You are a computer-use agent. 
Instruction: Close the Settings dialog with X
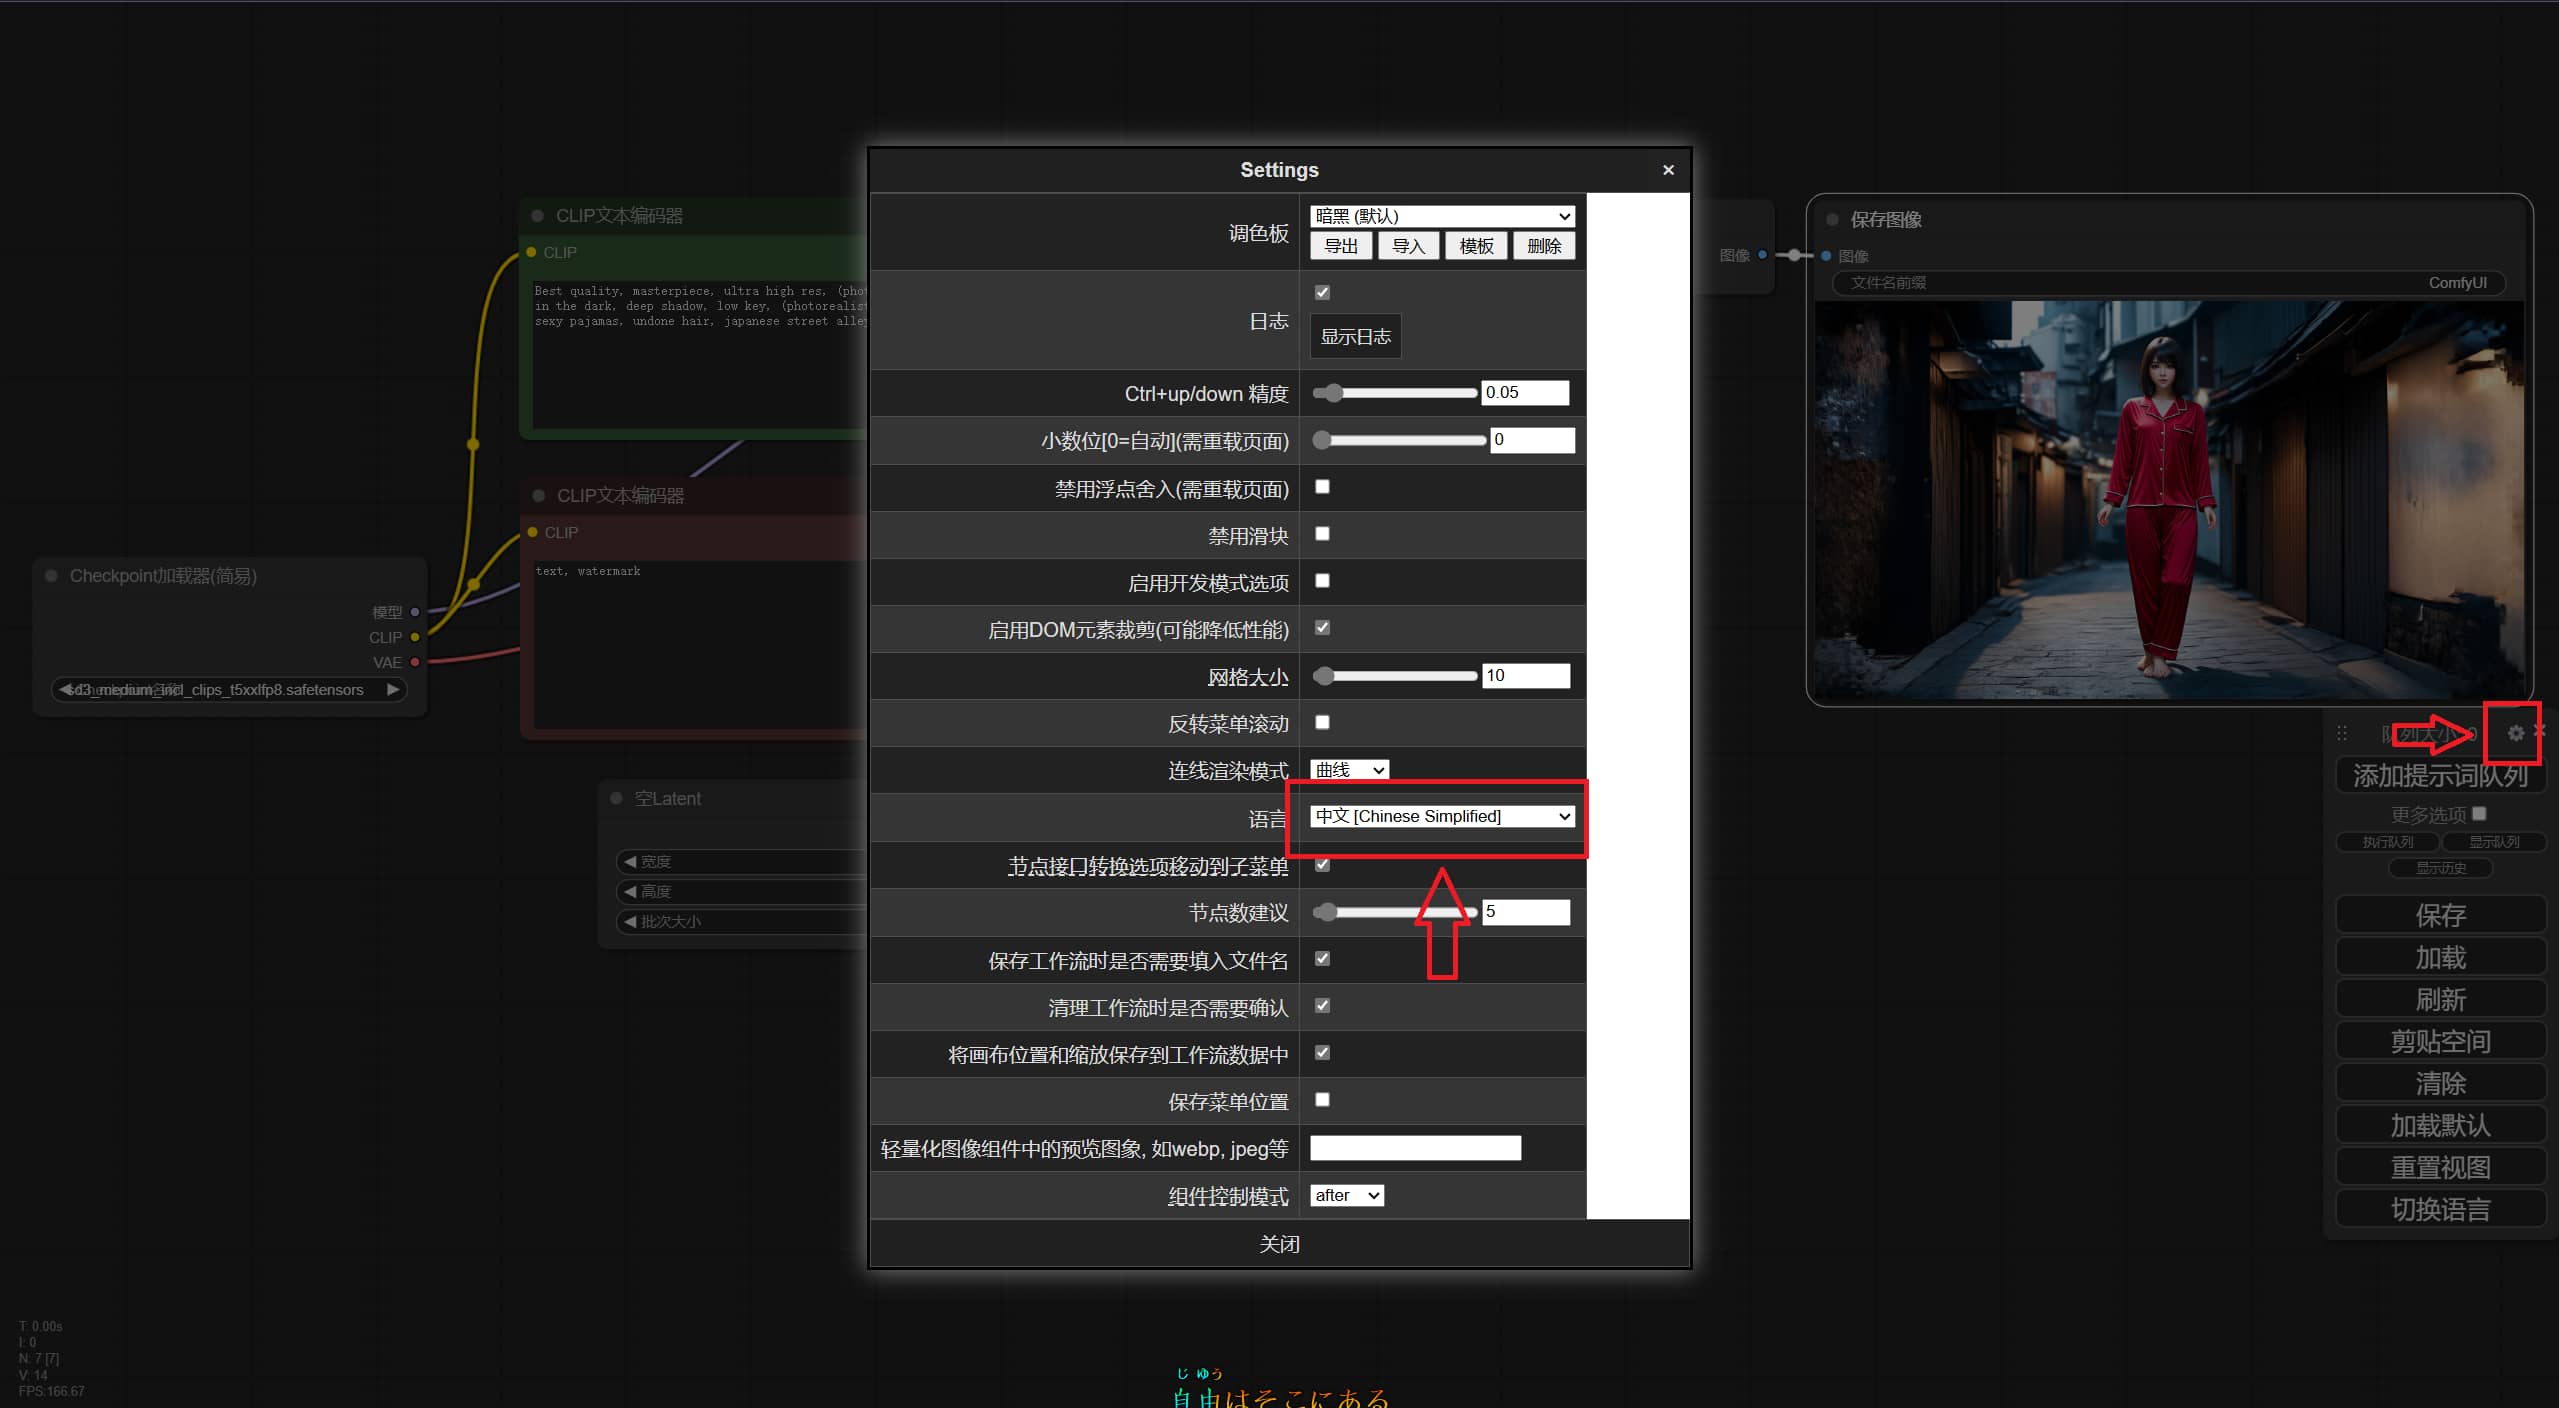[x=1667, y=170]
